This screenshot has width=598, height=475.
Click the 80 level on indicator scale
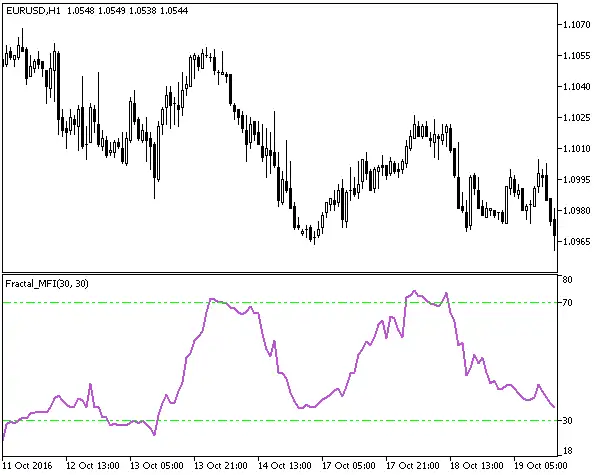point(567,280)
